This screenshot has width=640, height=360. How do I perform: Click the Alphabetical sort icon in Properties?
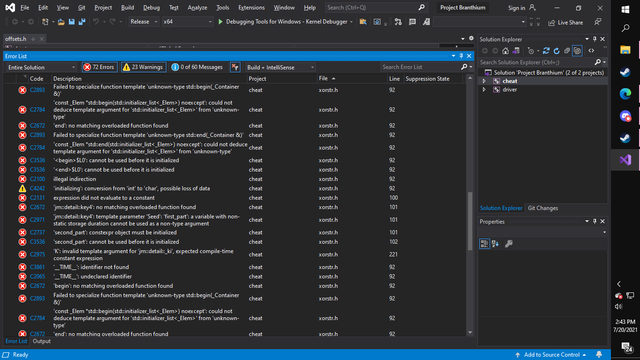[495, 244]
